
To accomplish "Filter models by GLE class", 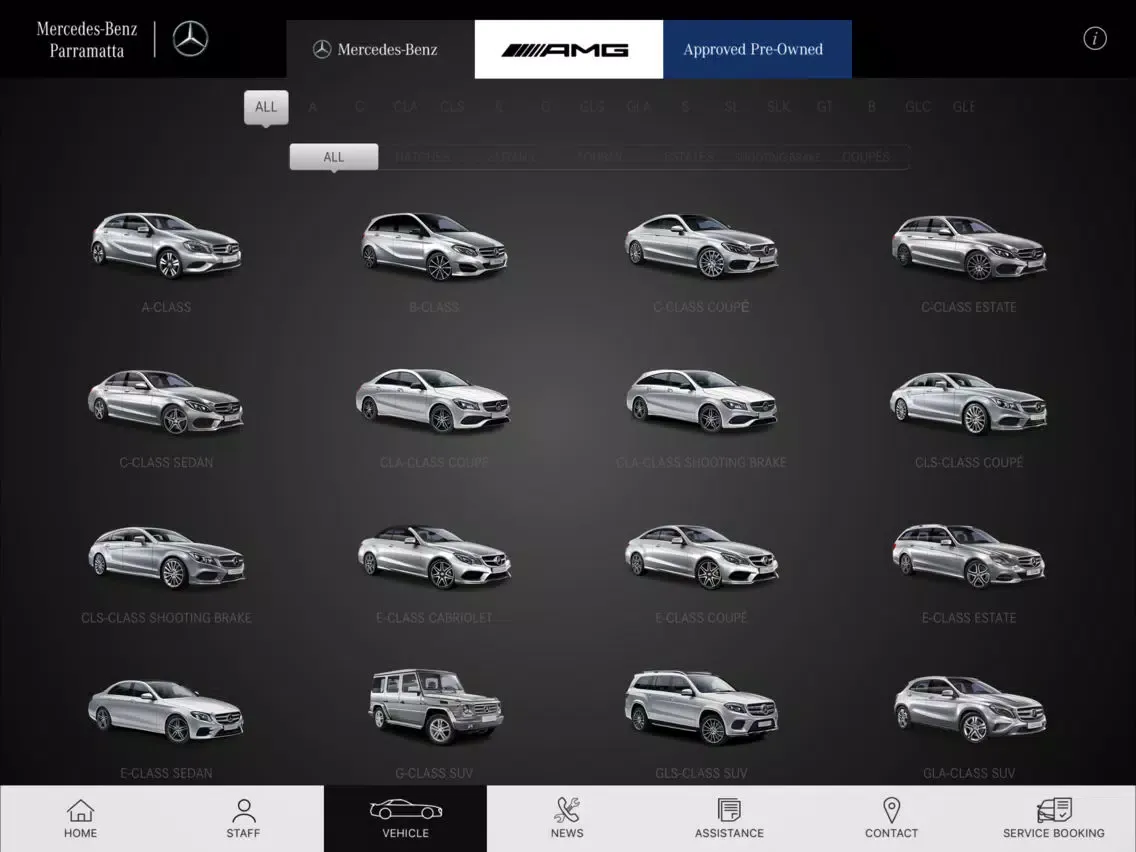I will pyautogui.click(x=964, y=107).
